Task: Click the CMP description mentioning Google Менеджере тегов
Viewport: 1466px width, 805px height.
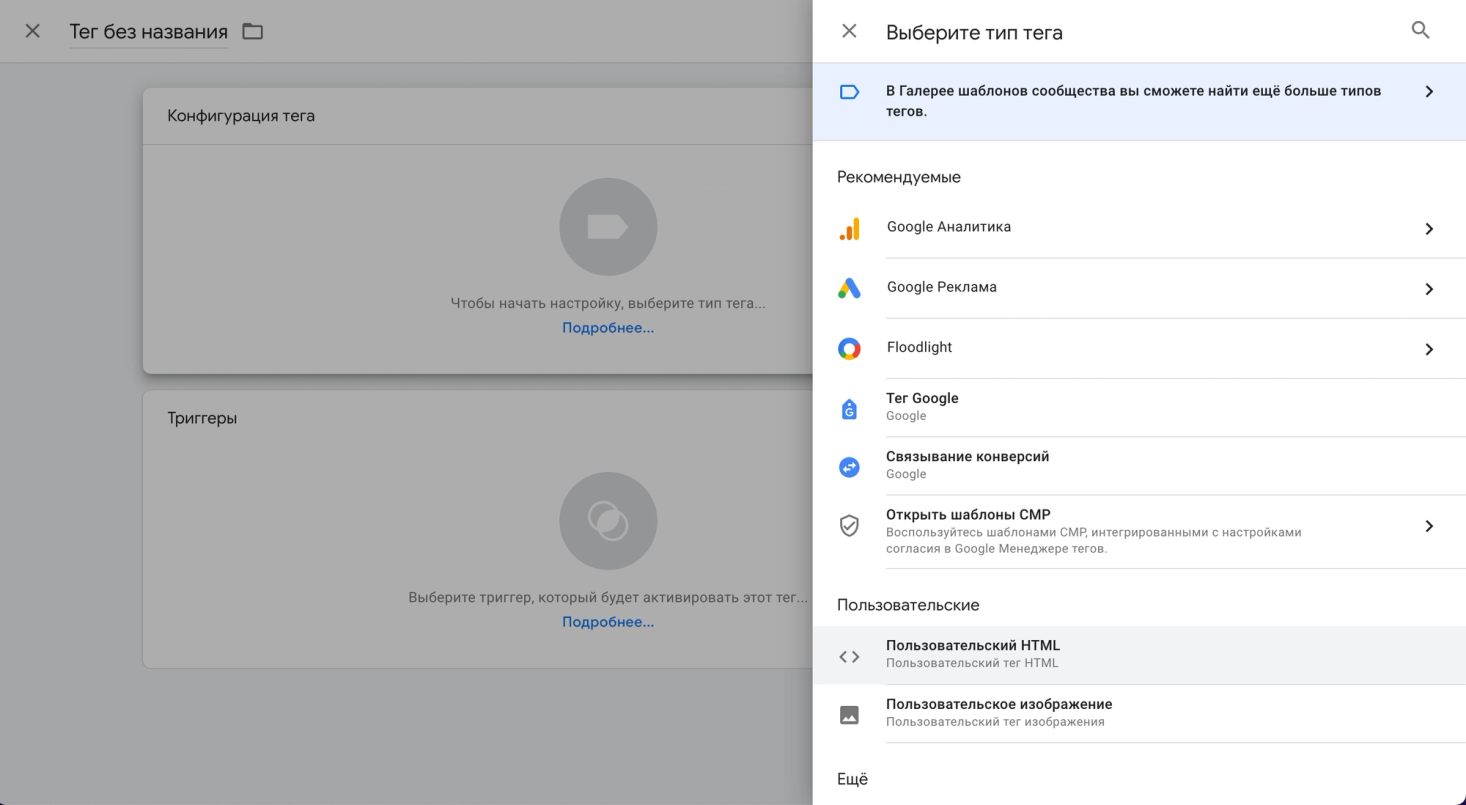Action: (x=1094, y=541)
